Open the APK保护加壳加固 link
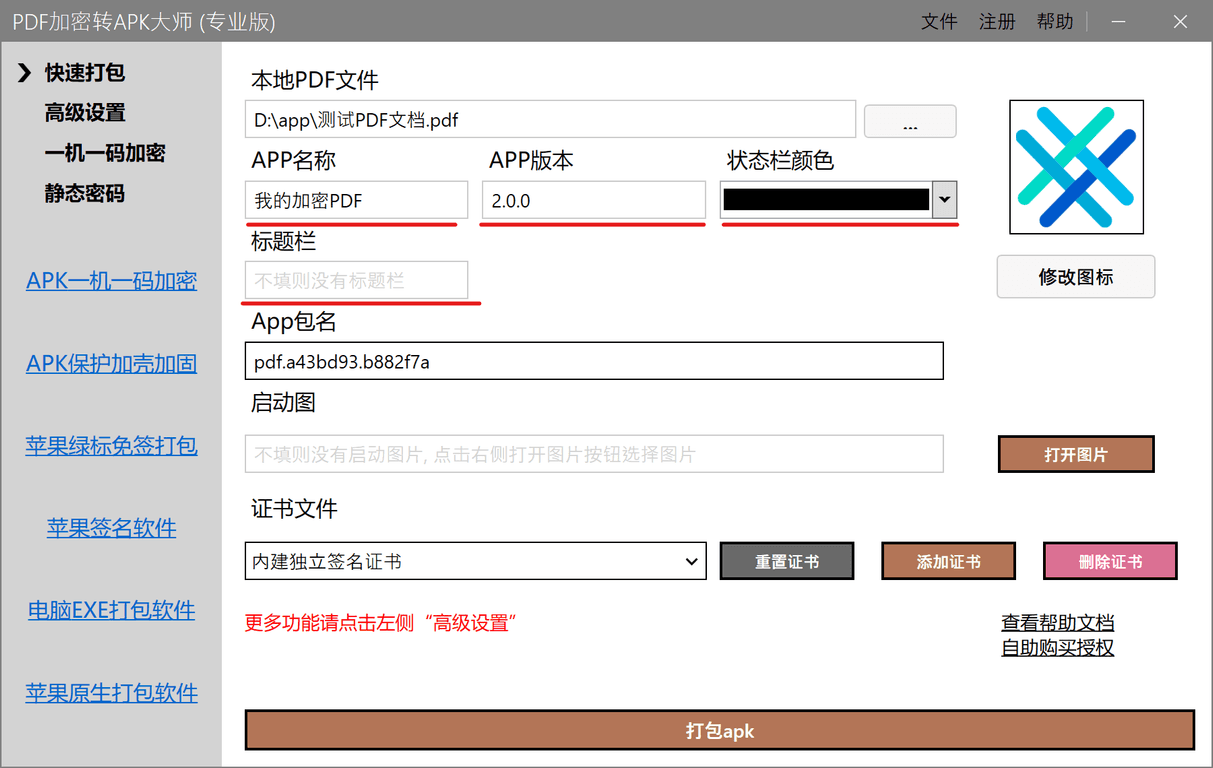This screenshot has height=768, width=1213. pos(111,363)
